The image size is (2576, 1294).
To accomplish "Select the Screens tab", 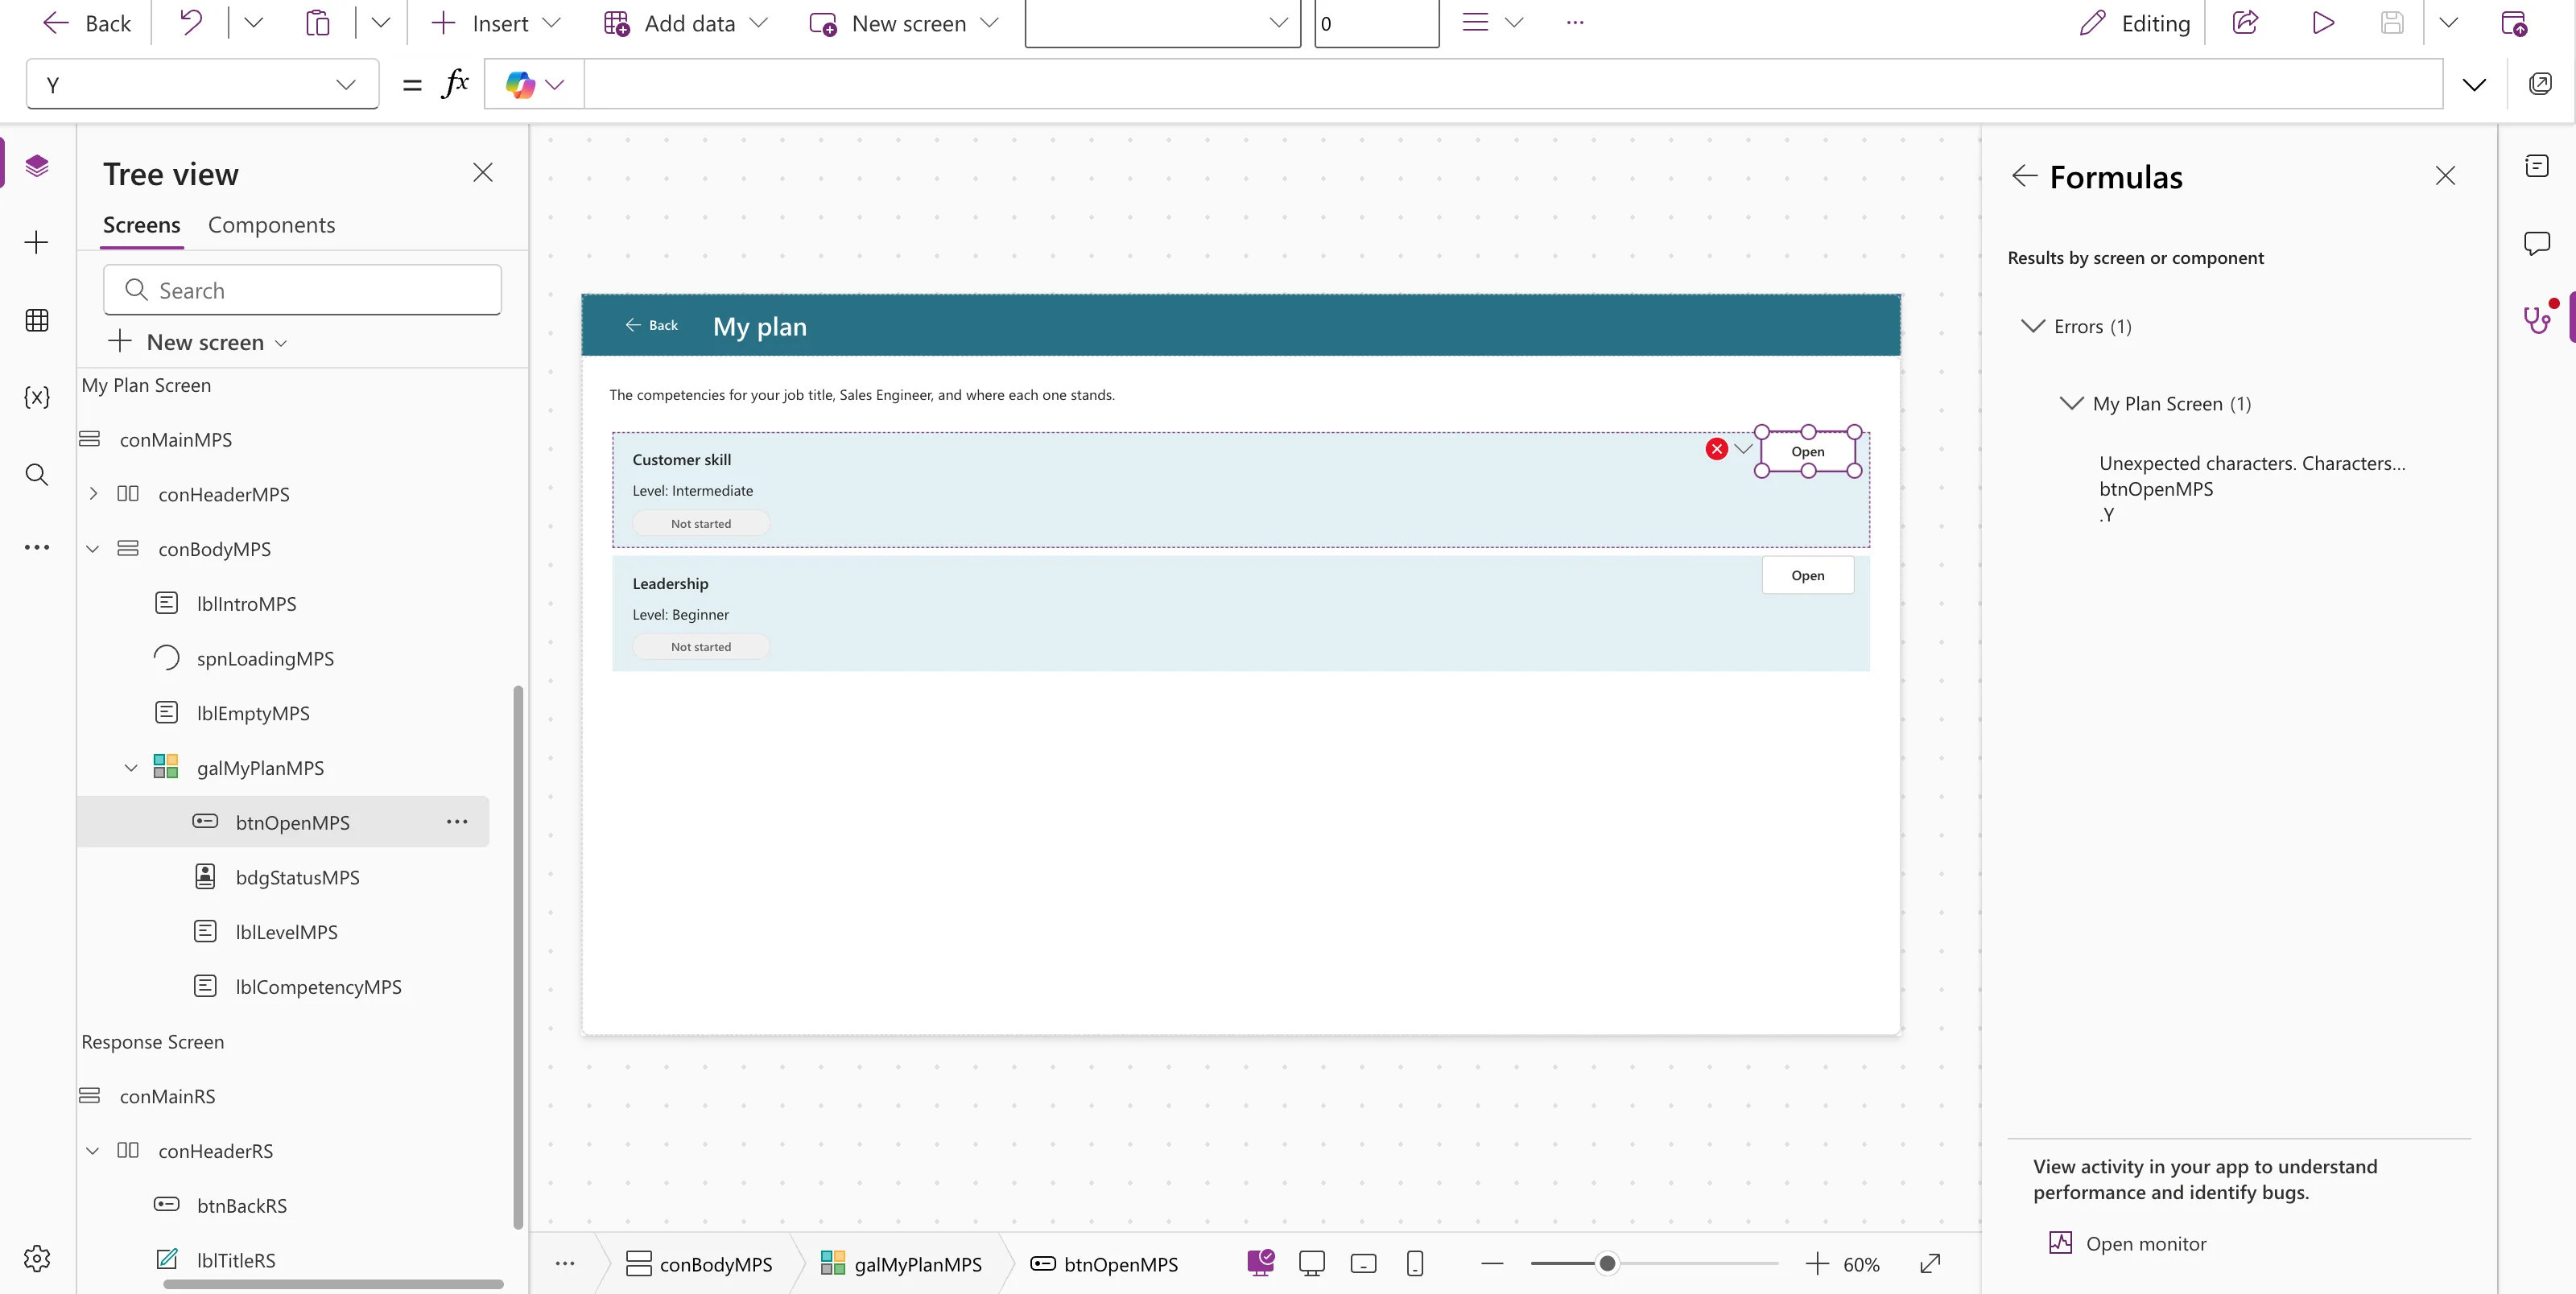I will [x=142, y=225].
